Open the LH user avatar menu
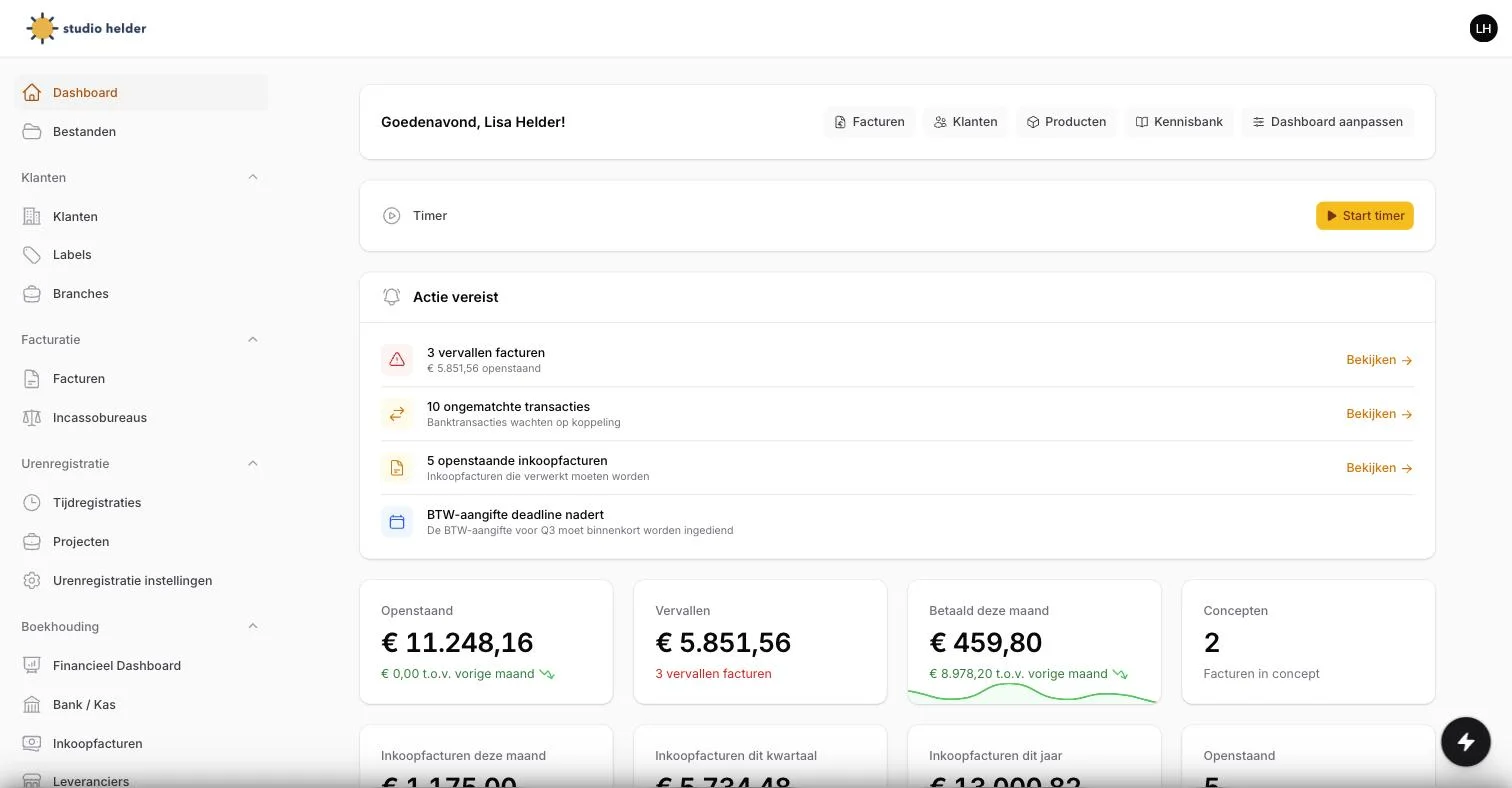The image size is (1512, 788). pyautogui.click(x=1483, y=28)
